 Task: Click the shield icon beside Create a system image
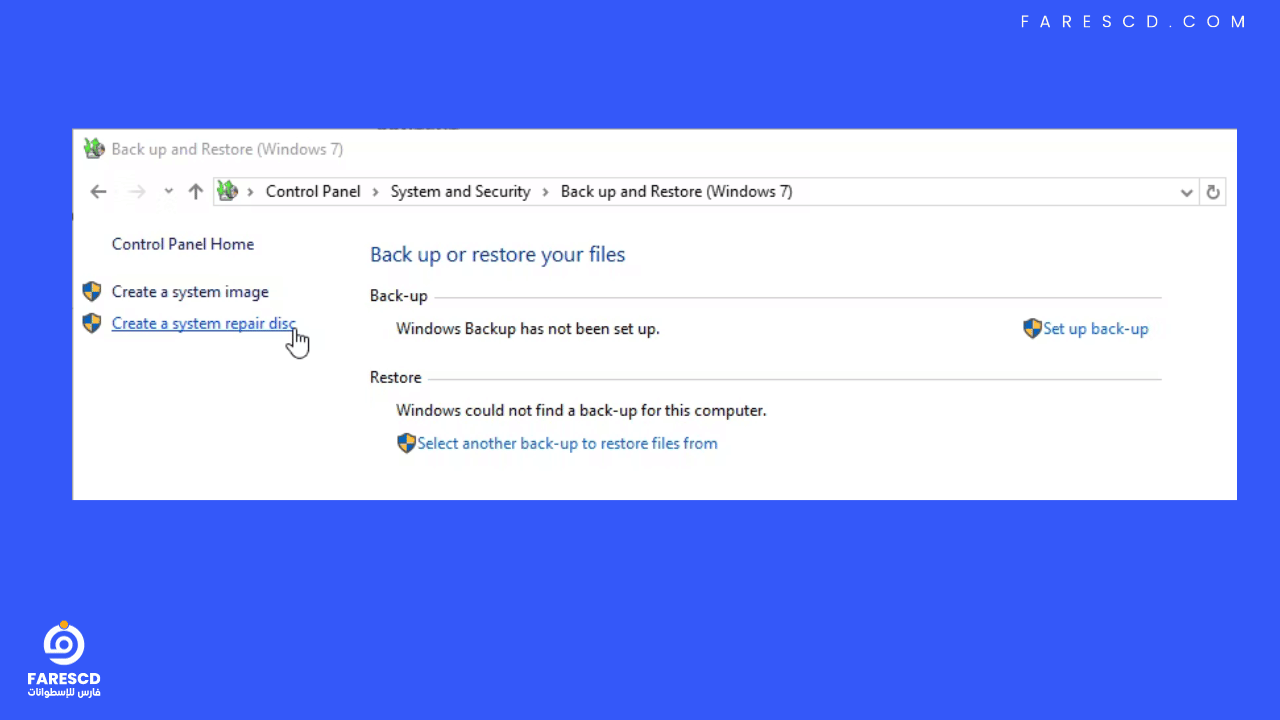point(92,292)
